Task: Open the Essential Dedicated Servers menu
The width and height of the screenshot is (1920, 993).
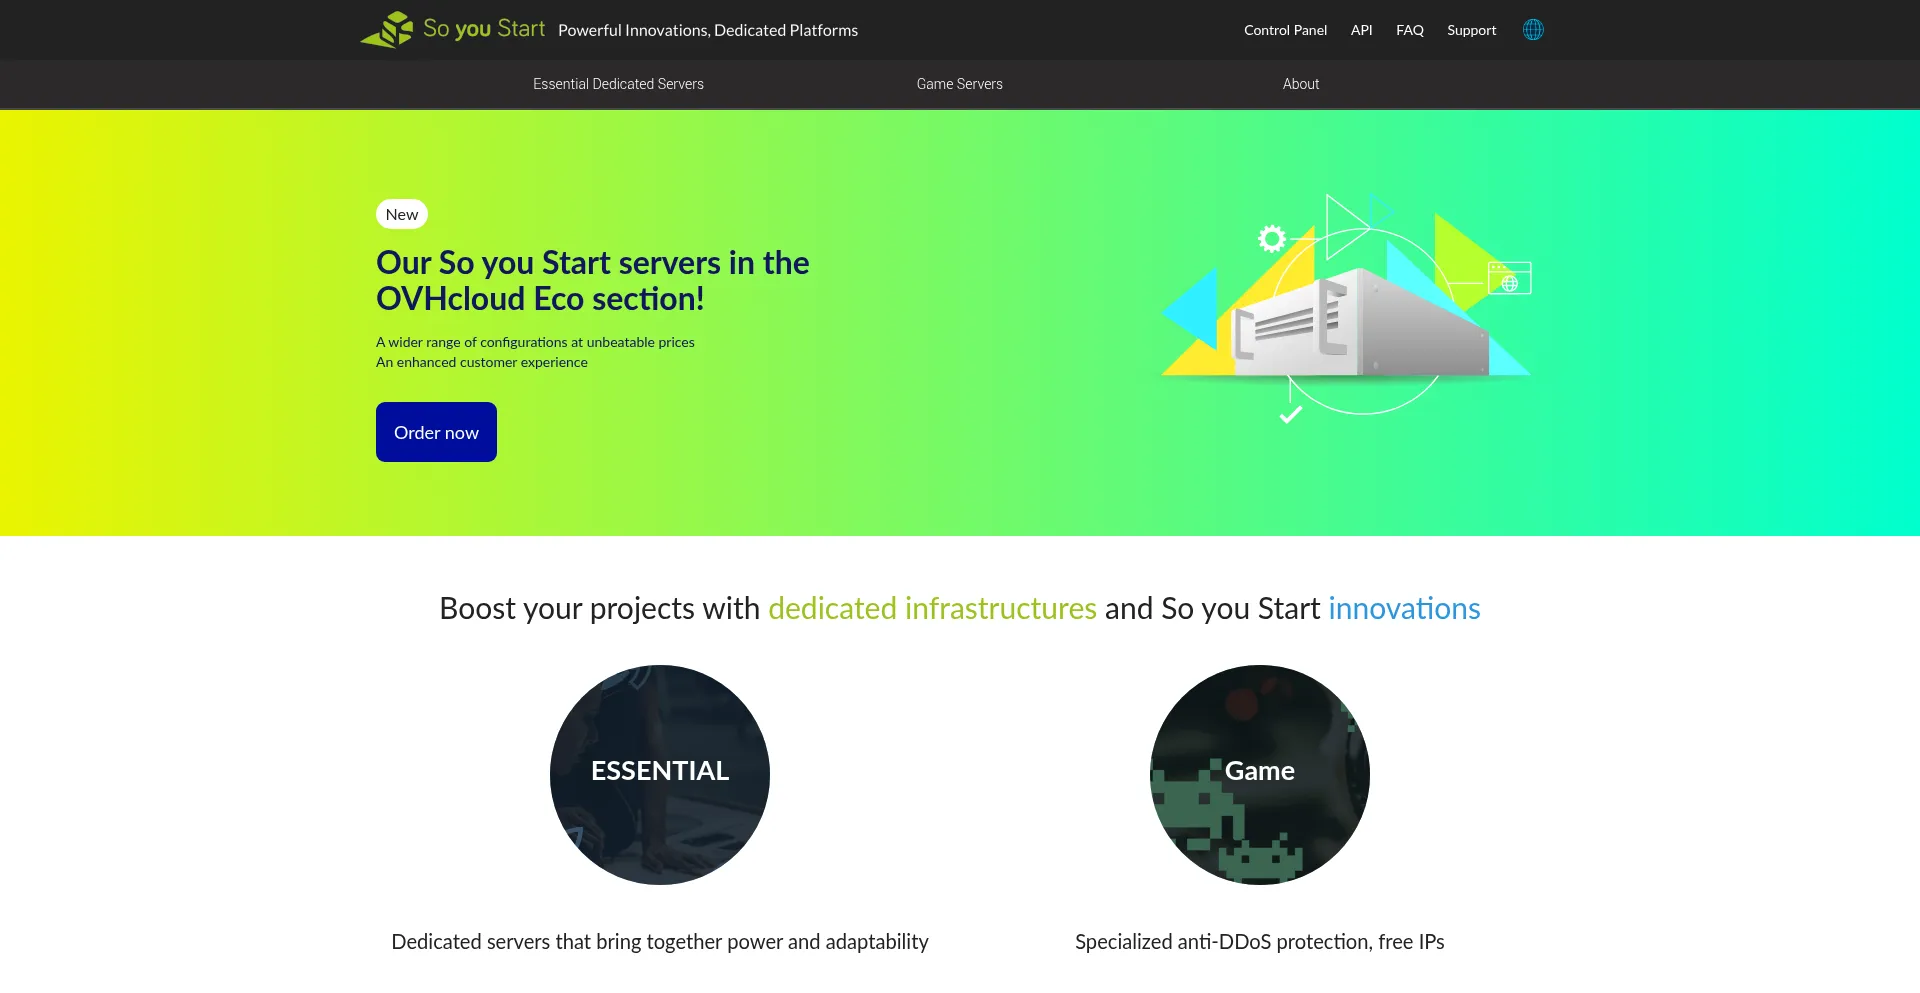Action: pyautogui.click(x=618, y=84)
